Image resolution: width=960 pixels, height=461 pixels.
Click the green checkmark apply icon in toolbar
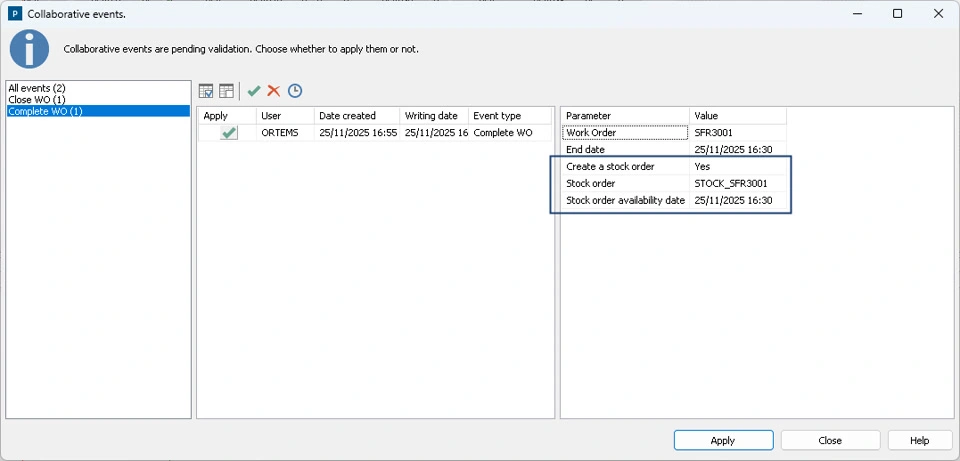pyautogui.click(x=254, y=91)
